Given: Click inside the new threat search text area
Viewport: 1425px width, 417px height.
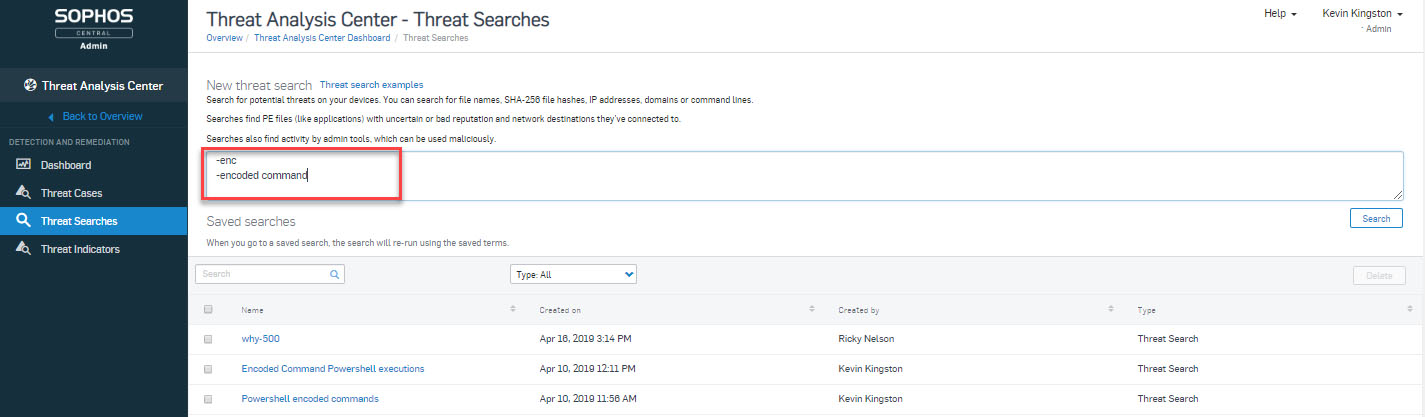Looking at the screenshot, I should pos(804,176).
